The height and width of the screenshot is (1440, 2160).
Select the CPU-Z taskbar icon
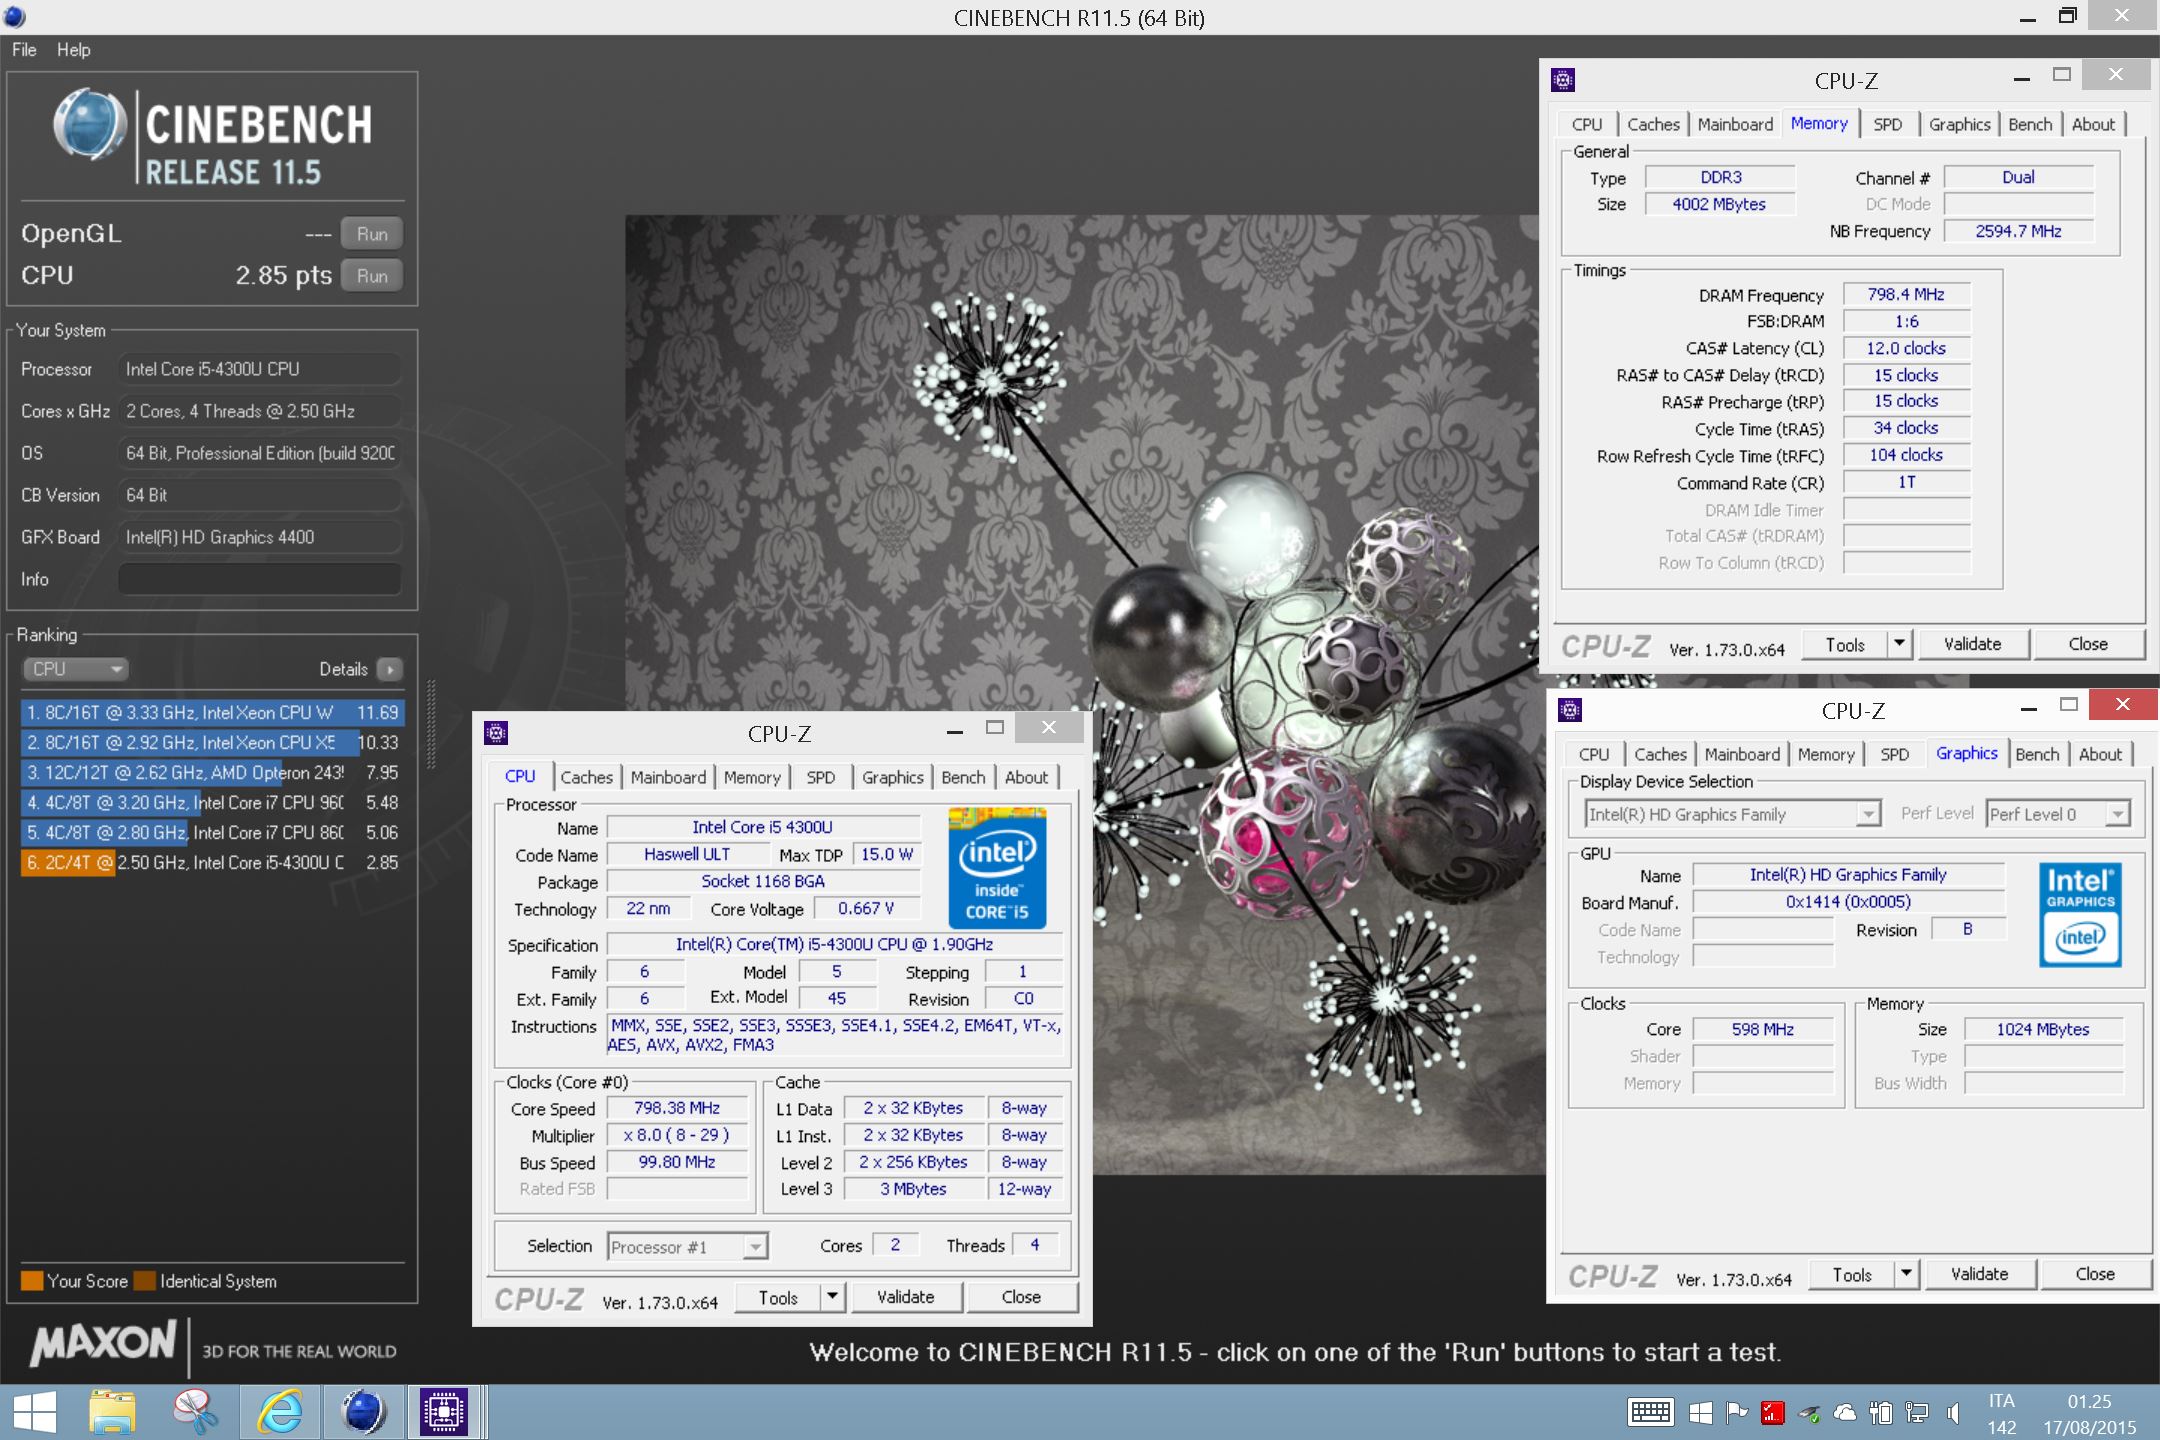pos(444,1412)
